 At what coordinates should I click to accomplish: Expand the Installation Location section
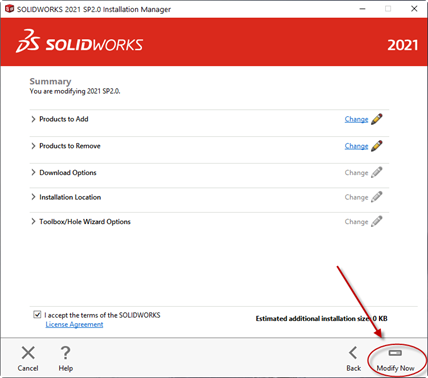tap(33, 197)
